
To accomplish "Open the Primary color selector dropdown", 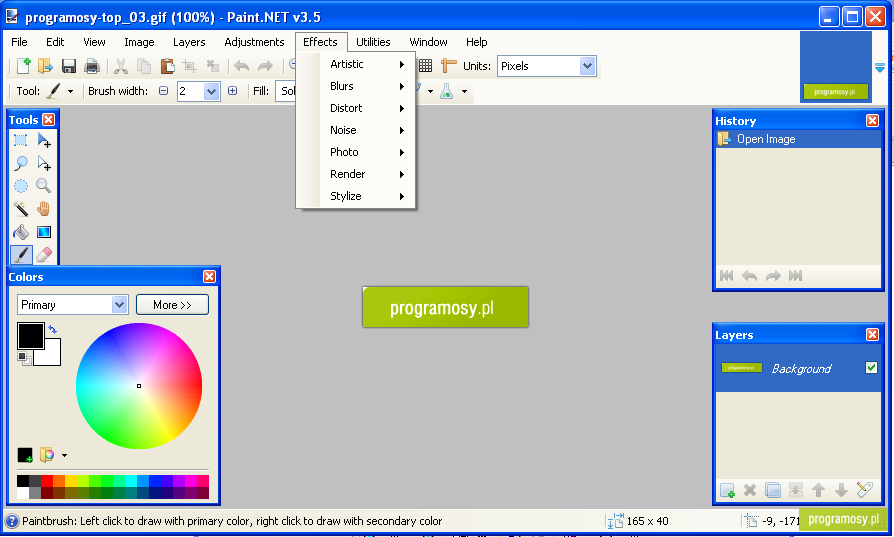I will point(119,305).
